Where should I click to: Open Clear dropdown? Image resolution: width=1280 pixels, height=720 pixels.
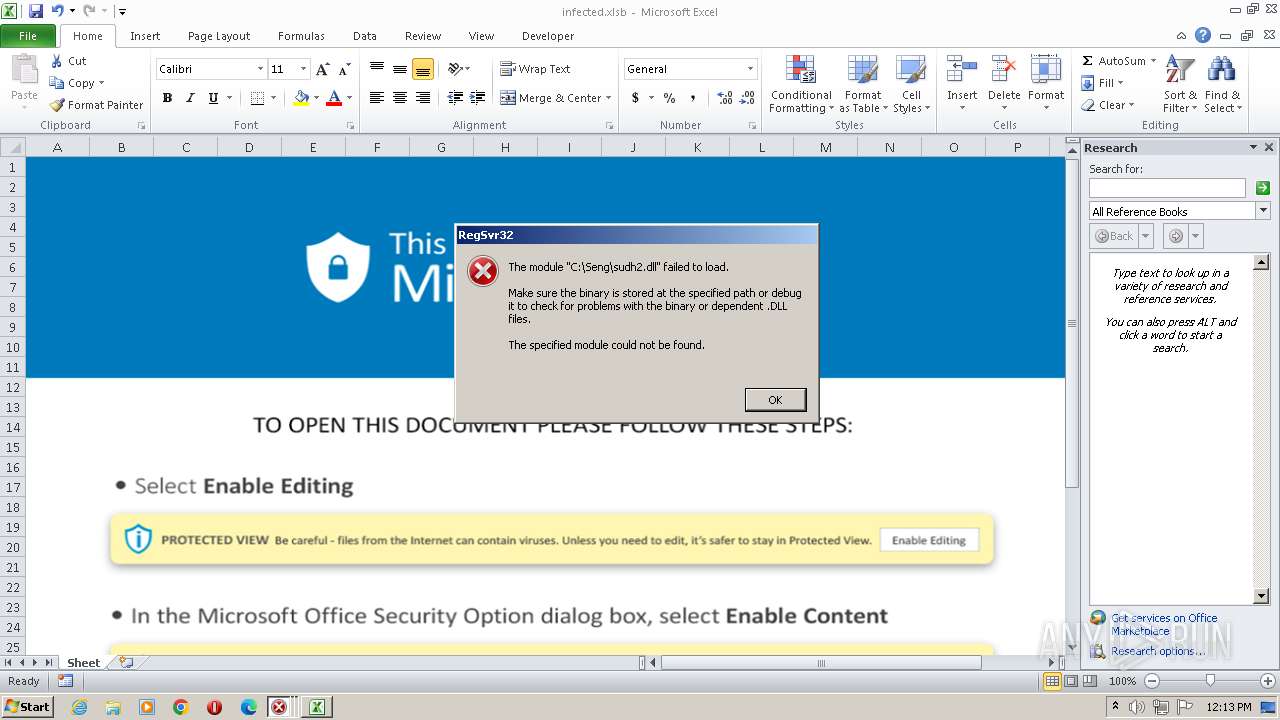tap(1108, 105)
